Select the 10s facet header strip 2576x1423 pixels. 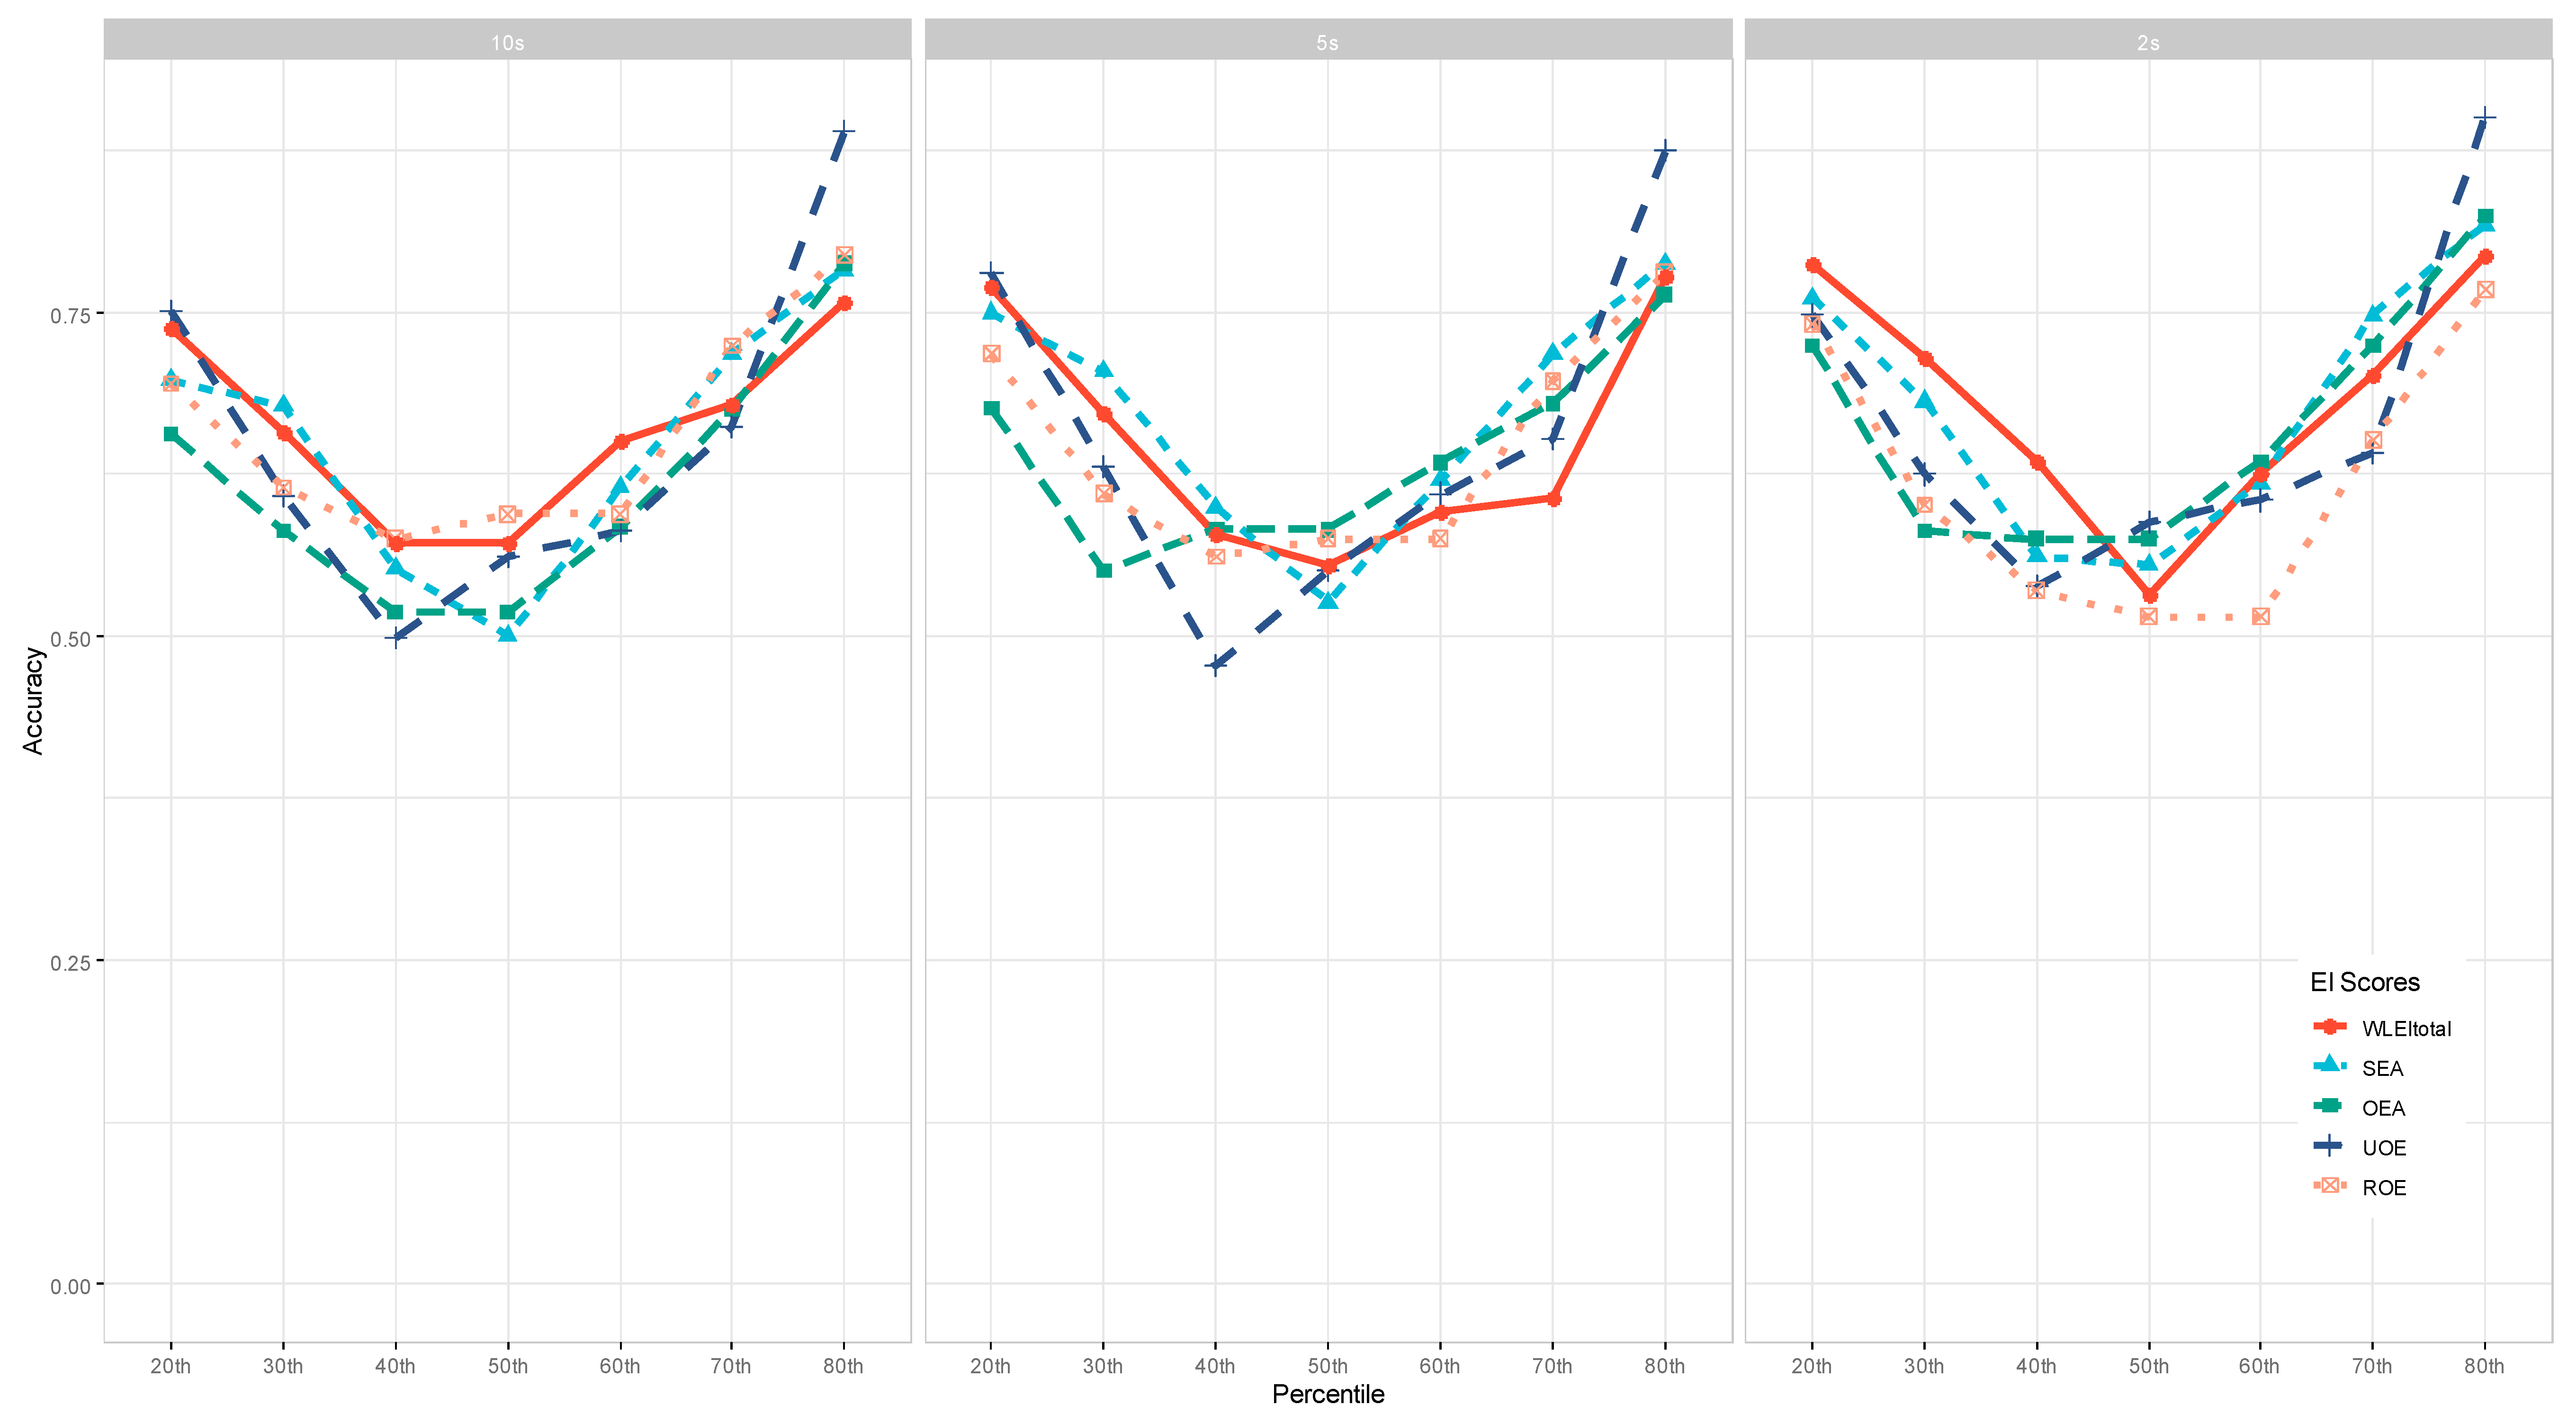(507, 41)
